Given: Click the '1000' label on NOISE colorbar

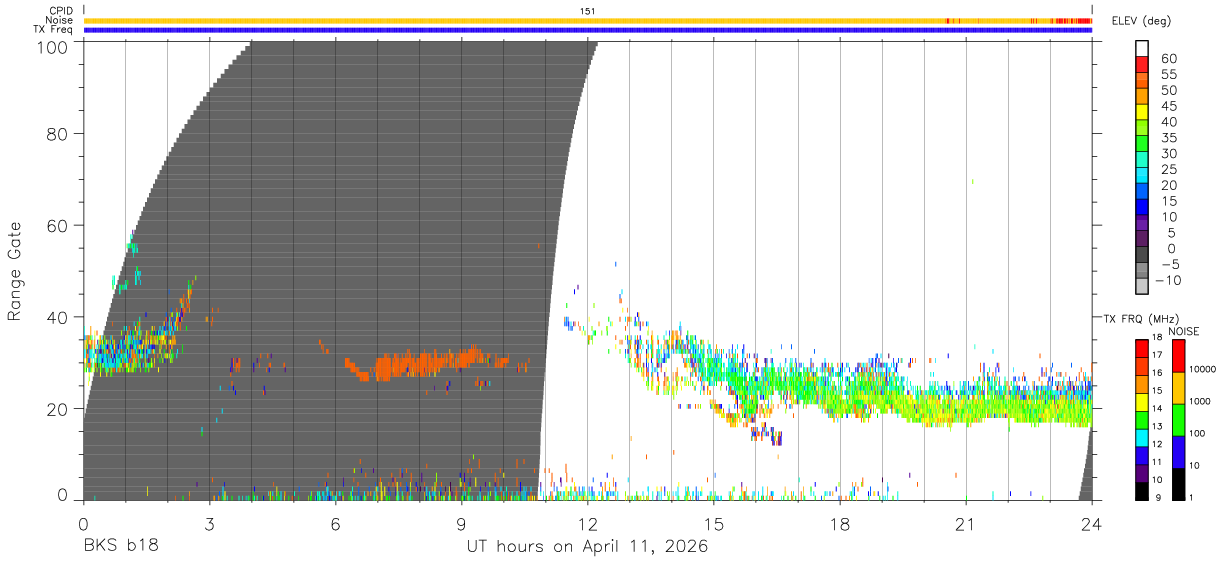Looking at the screenshot, I should click(x=1202, y=401).
